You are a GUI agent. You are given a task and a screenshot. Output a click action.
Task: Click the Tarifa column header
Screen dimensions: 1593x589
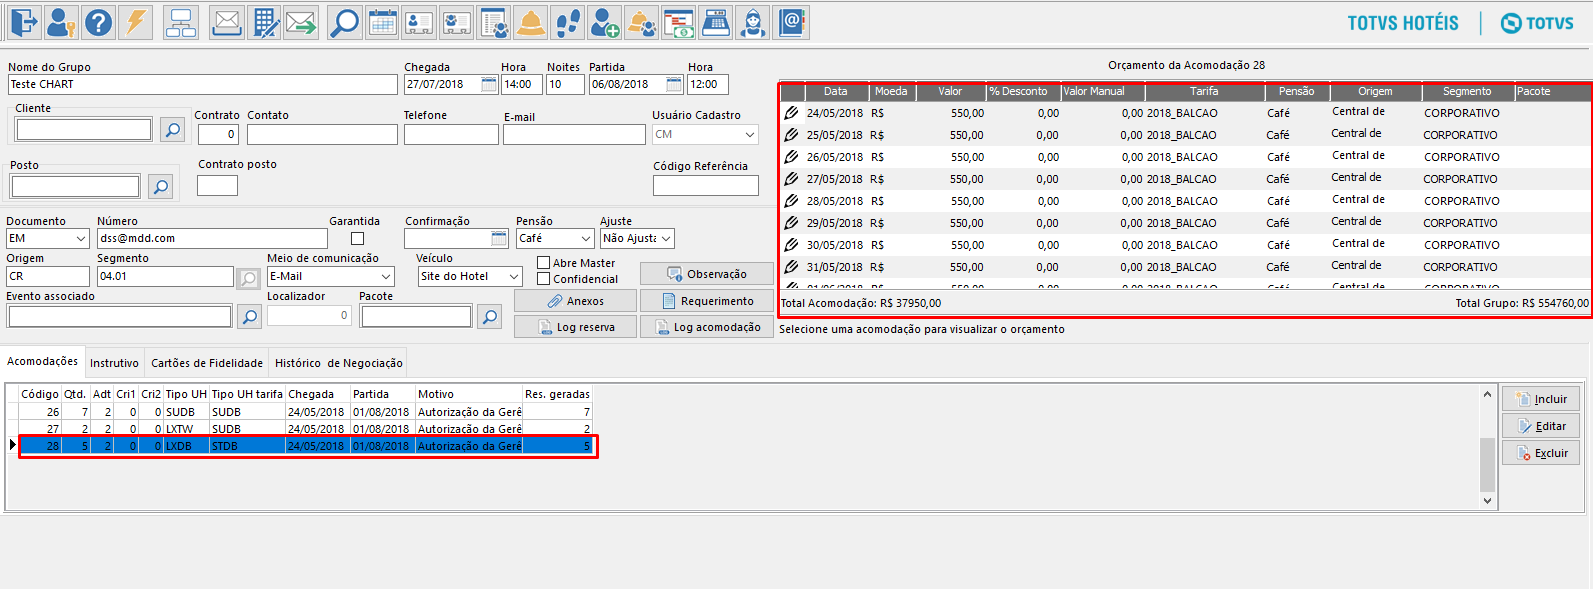(1204, 91)
